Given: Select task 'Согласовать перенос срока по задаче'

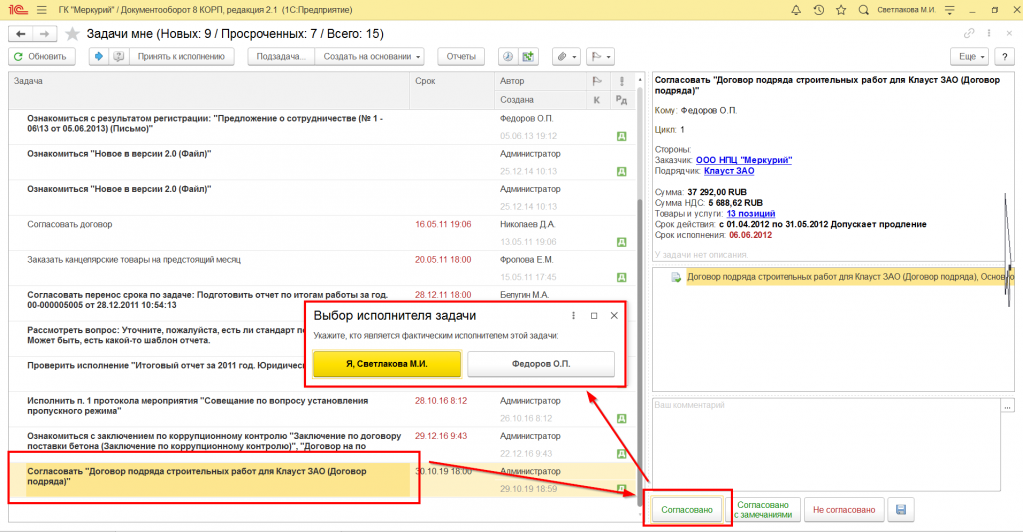Looking at the screenshot, I should coord(207,300).
